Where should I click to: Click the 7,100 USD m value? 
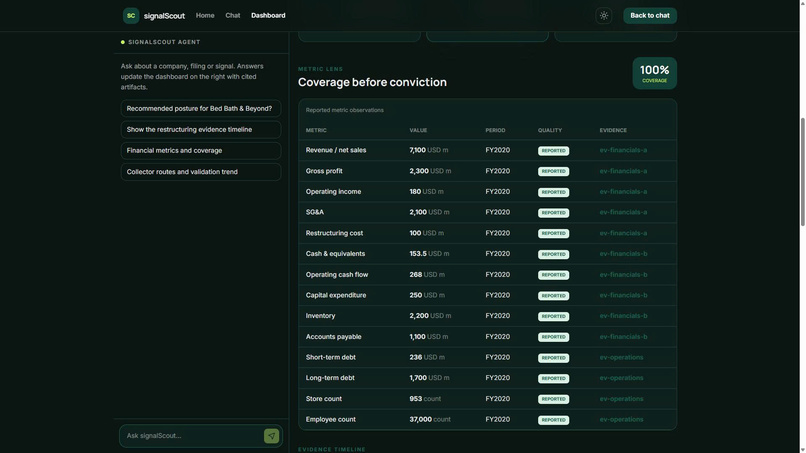(429, 150)
